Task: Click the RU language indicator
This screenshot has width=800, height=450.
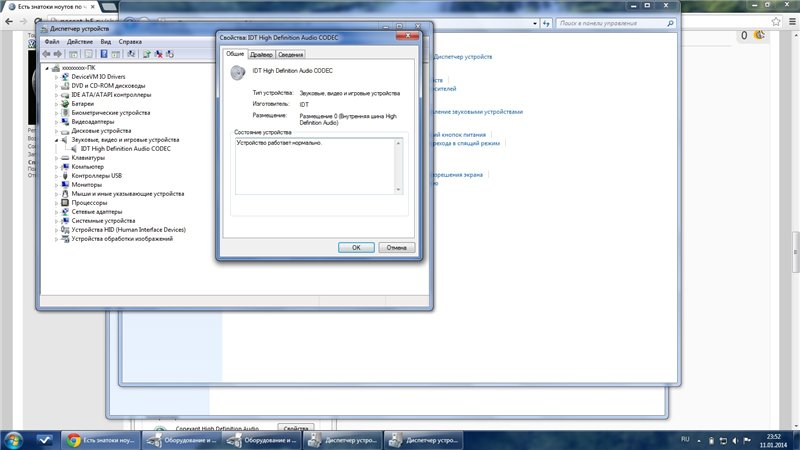Action: pyautogui.click(x=685, y=439)
